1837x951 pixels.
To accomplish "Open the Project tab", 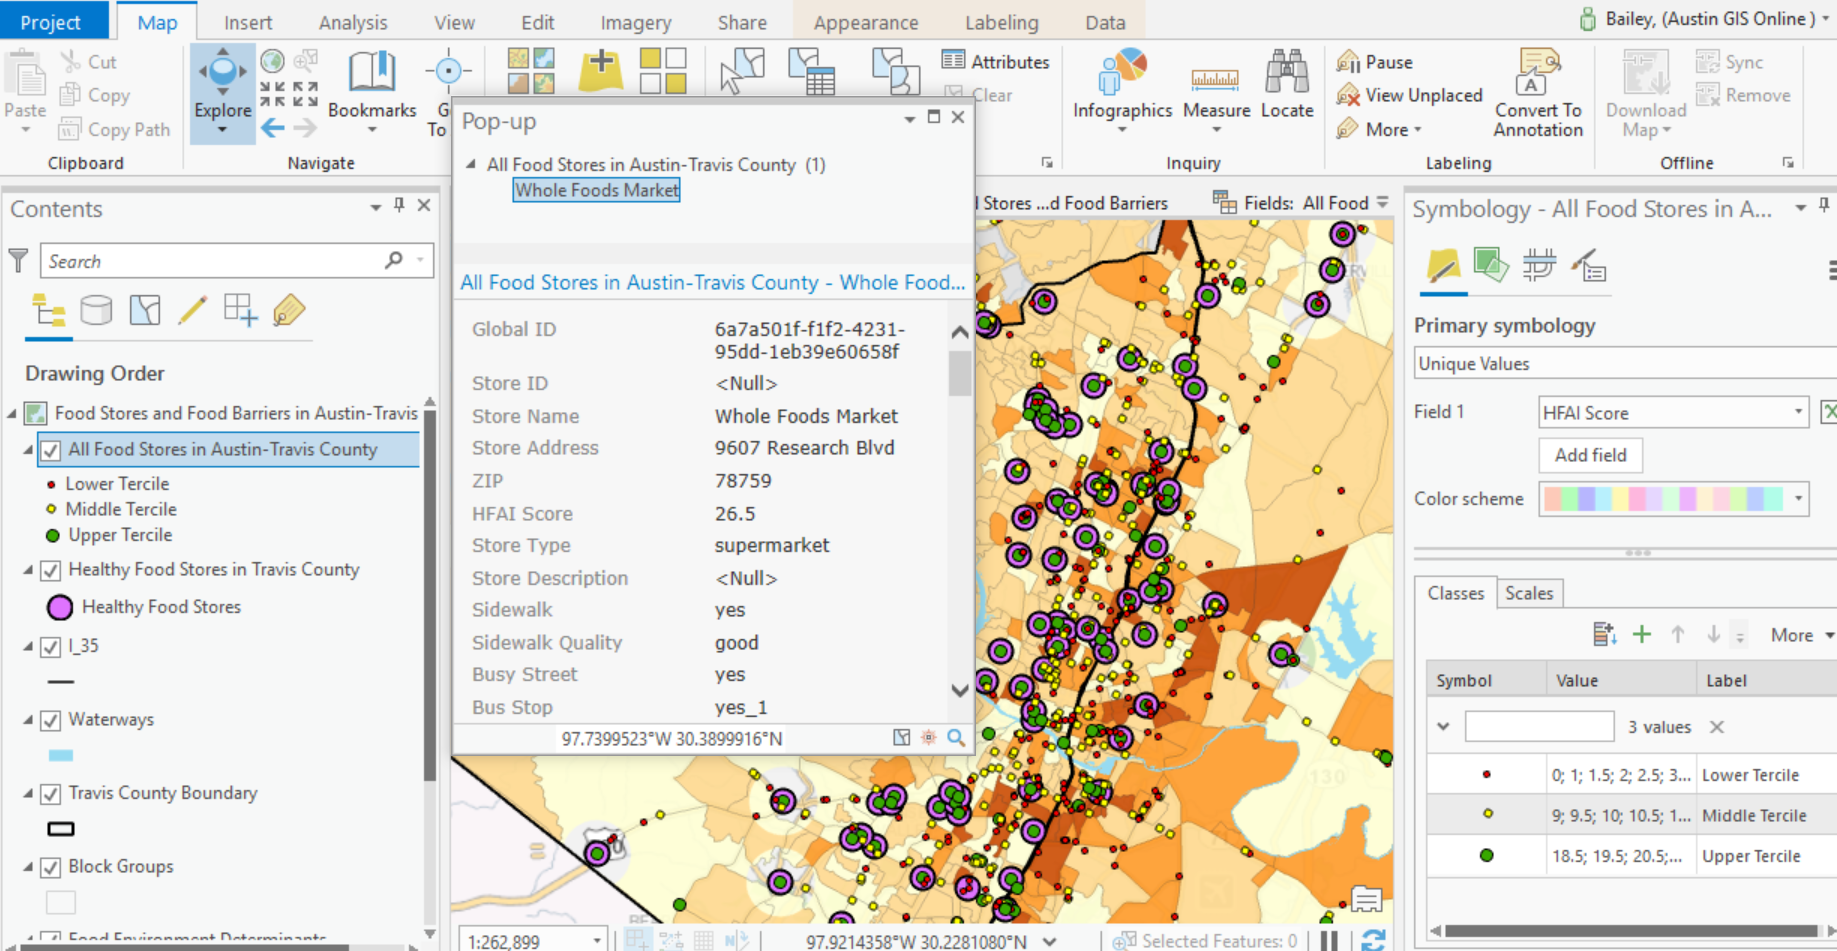I will click(x=50, y=21).
